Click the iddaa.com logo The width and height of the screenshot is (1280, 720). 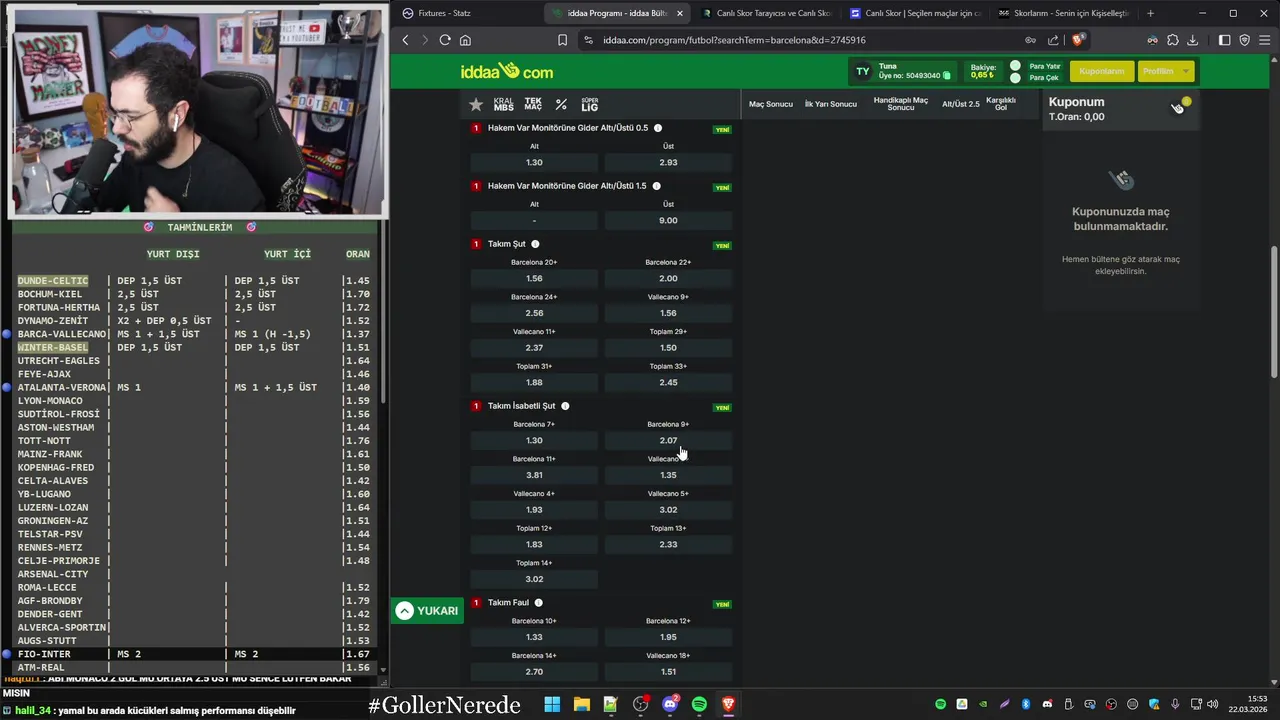click(x=507, y=71)
